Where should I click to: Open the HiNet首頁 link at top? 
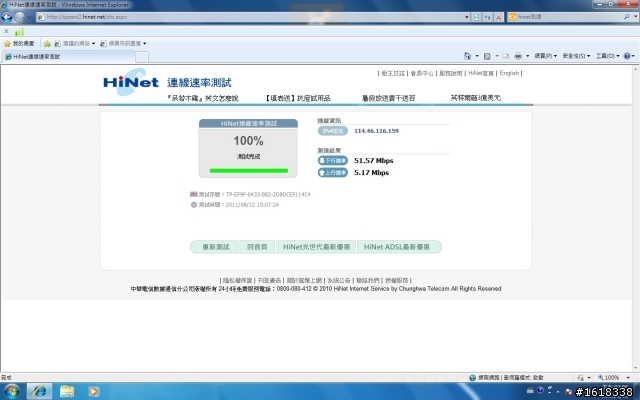coord(480,73)
